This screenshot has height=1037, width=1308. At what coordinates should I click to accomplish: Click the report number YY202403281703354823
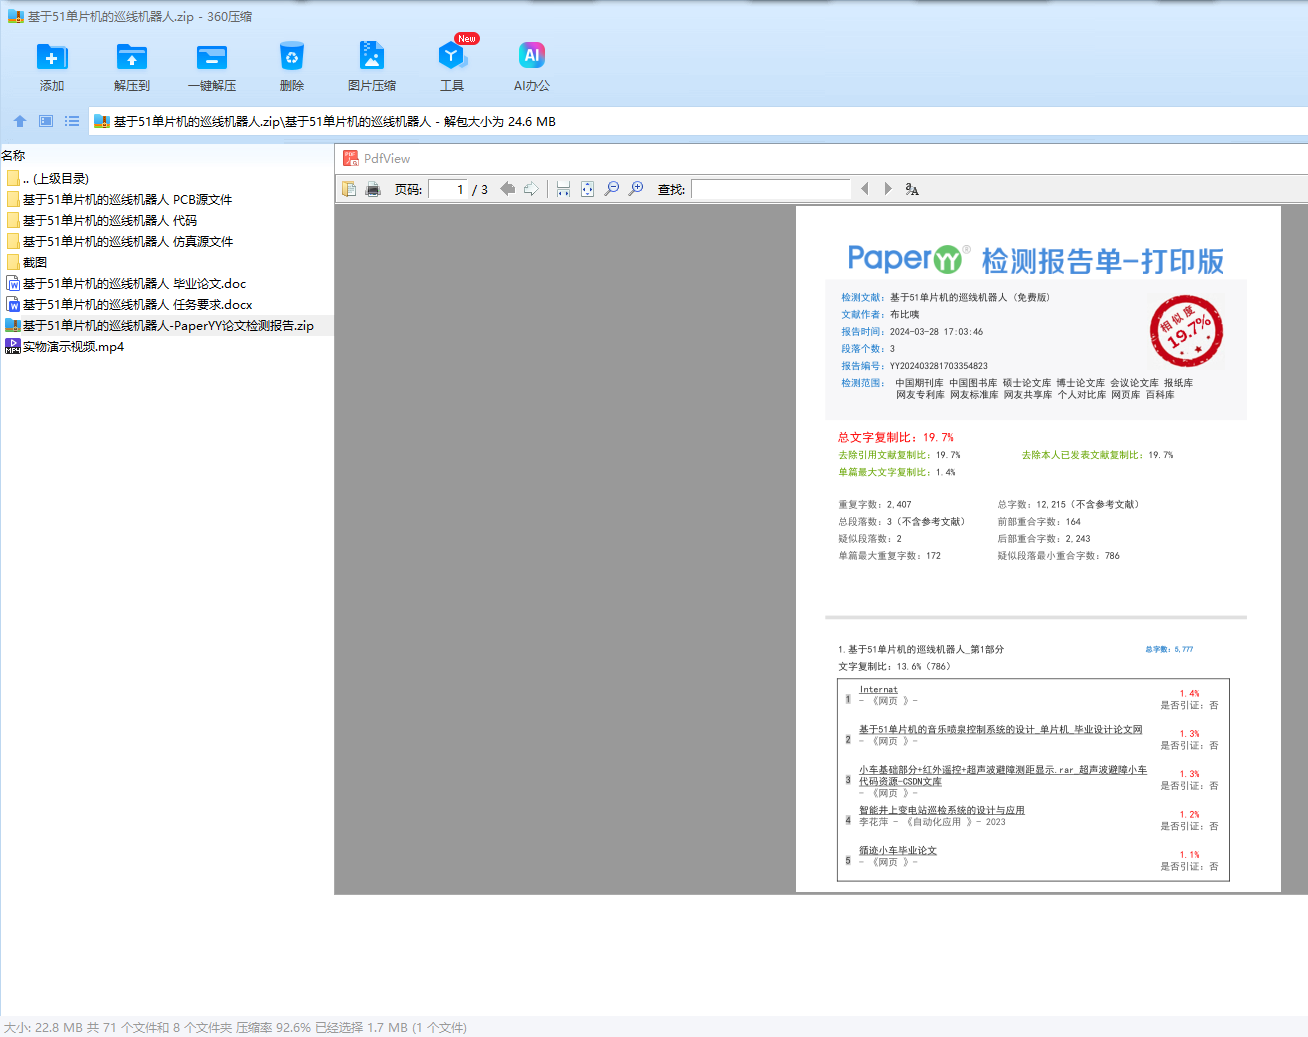(x=939, y=366)
